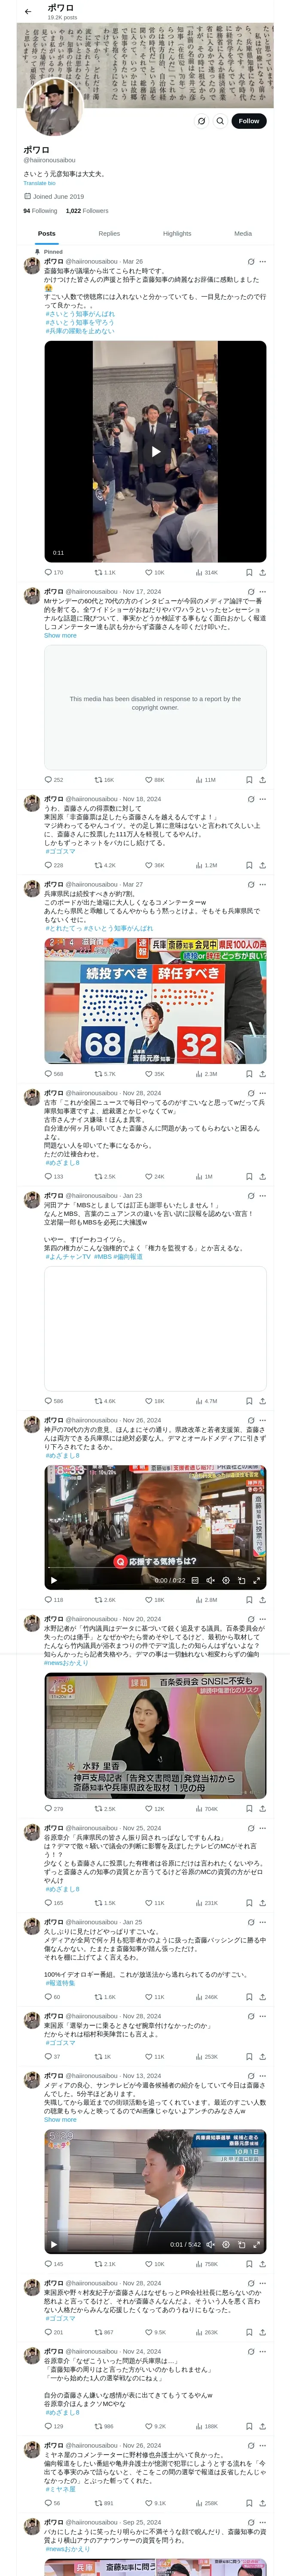
Task: Search this profile's posts with the magnifier icon
Action: tap(220, 121)
